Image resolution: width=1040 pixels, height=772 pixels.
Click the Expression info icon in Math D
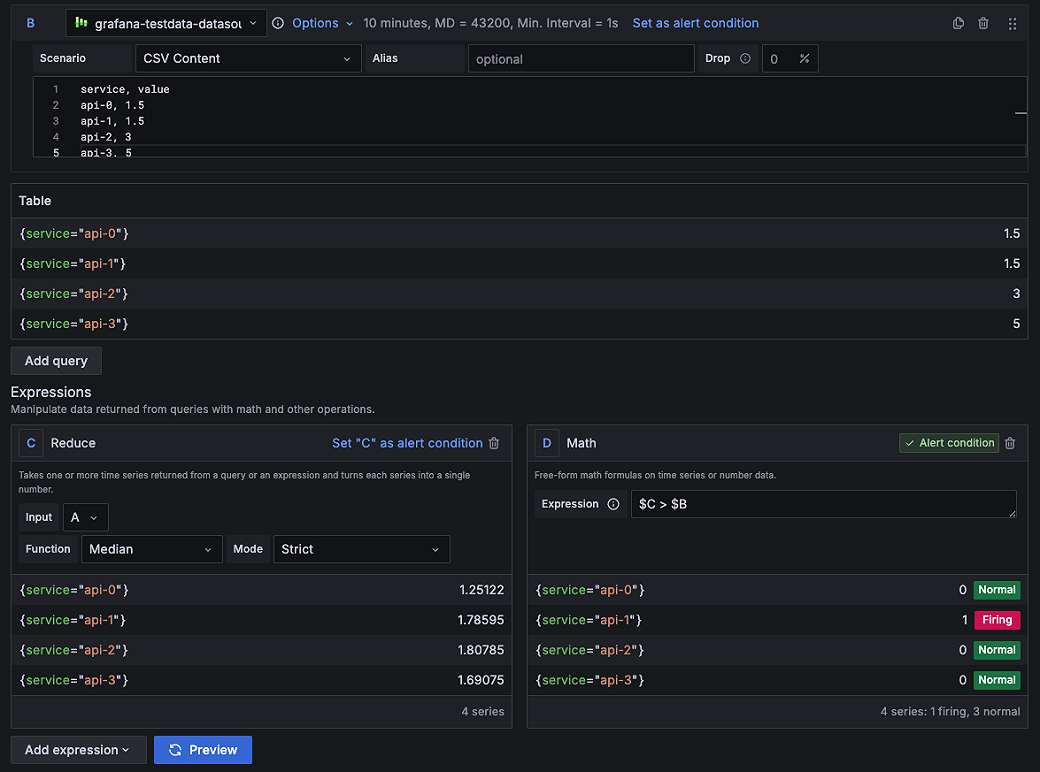612,504
